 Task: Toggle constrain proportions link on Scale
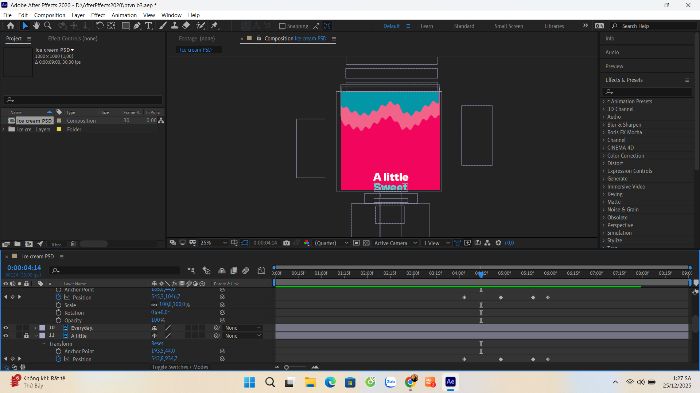tap(154, 305)
